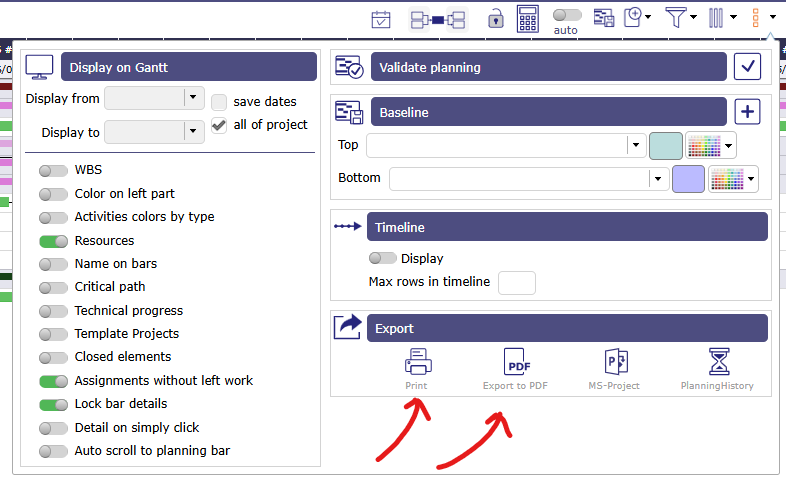Click the Max rows in timeline field
Viewport: 786px width, 498px height.
[x=516, y=282]
